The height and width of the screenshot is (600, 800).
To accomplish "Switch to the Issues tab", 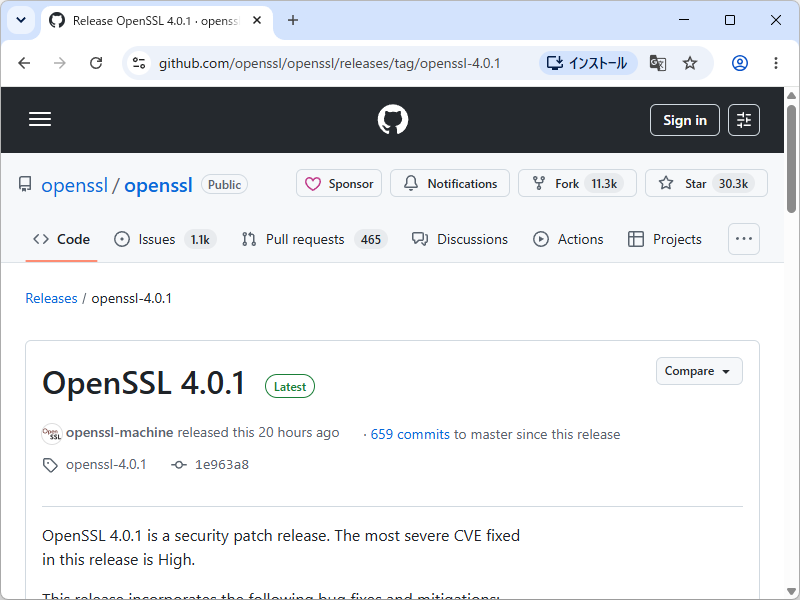I will click(165, 239).
